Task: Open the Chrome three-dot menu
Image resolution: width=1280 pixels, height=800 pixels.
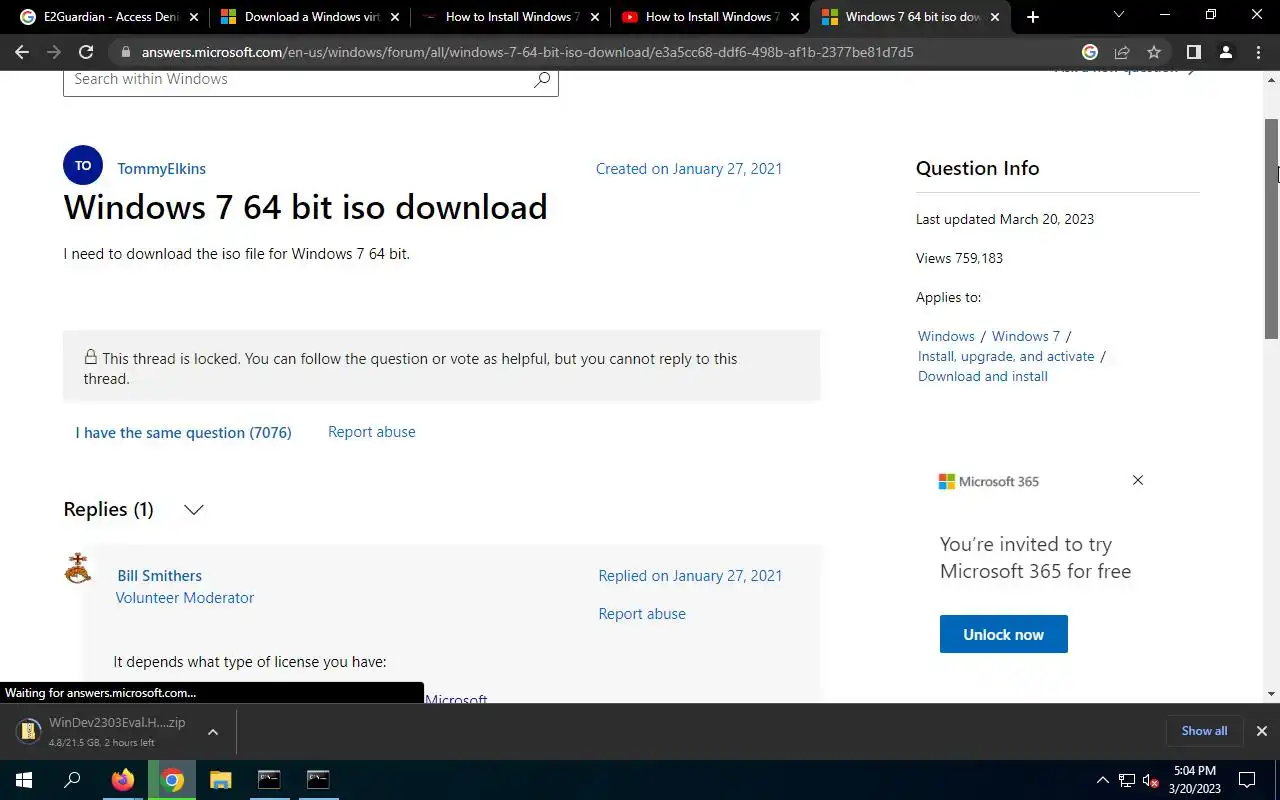Action: click(1258, 52)
